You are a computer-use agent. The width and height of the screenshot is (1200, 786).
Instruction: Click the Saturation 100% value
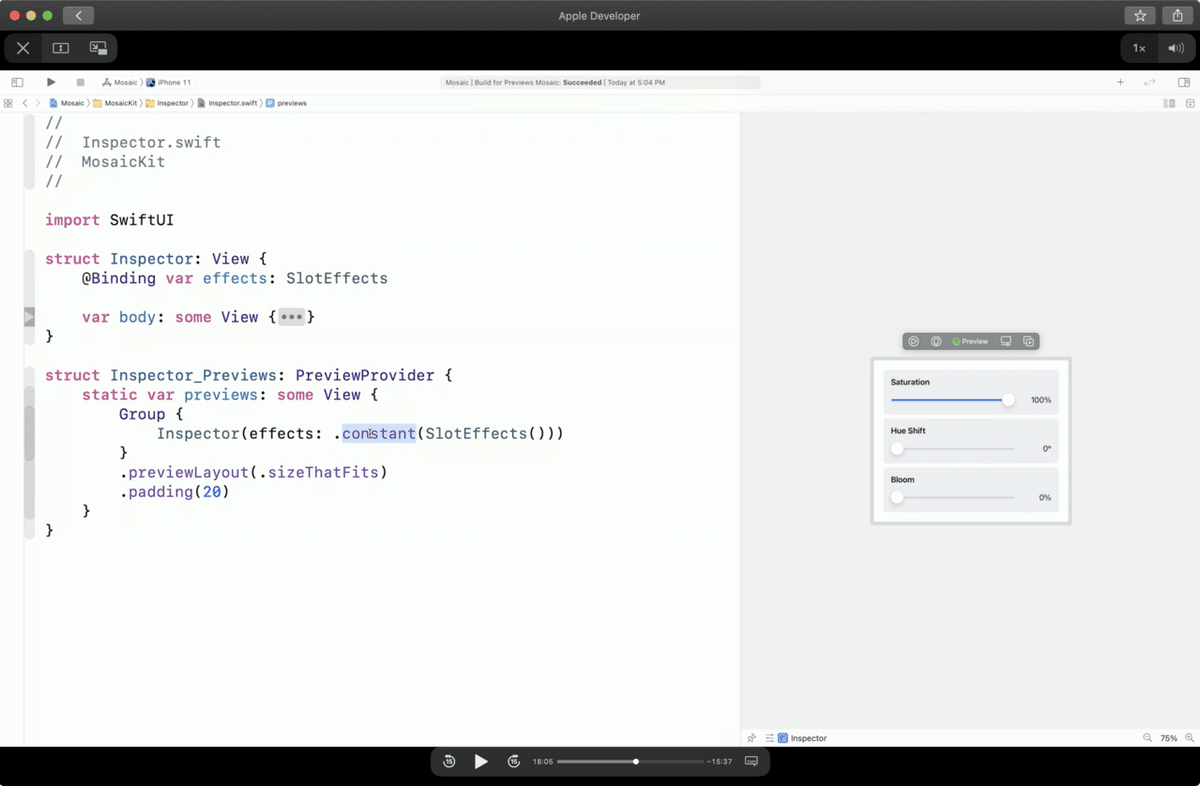tap(1041, 400)
